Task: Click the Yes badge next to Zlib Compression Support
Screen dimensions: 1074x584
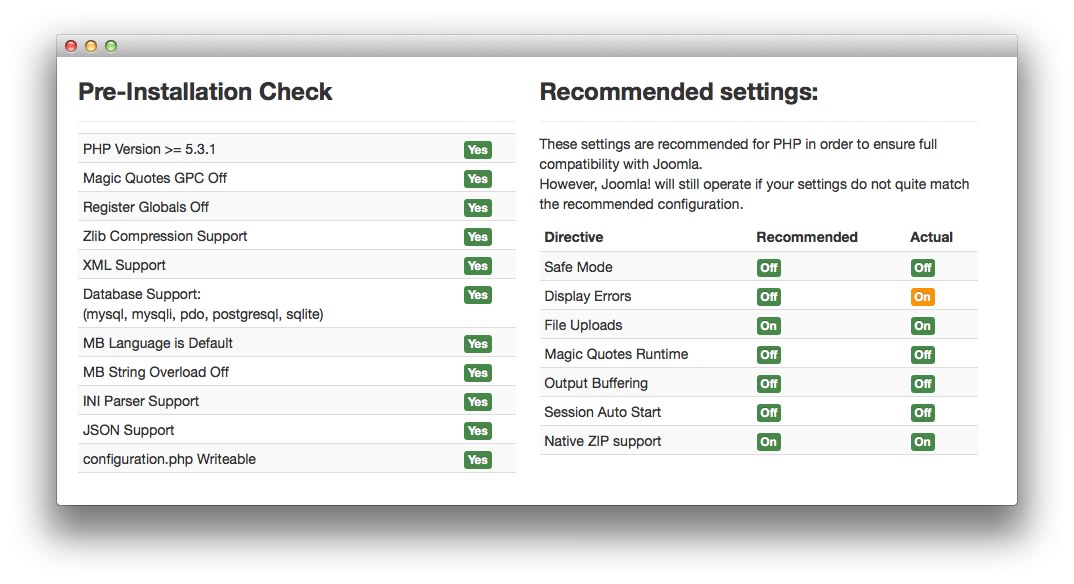Action: 477,236
